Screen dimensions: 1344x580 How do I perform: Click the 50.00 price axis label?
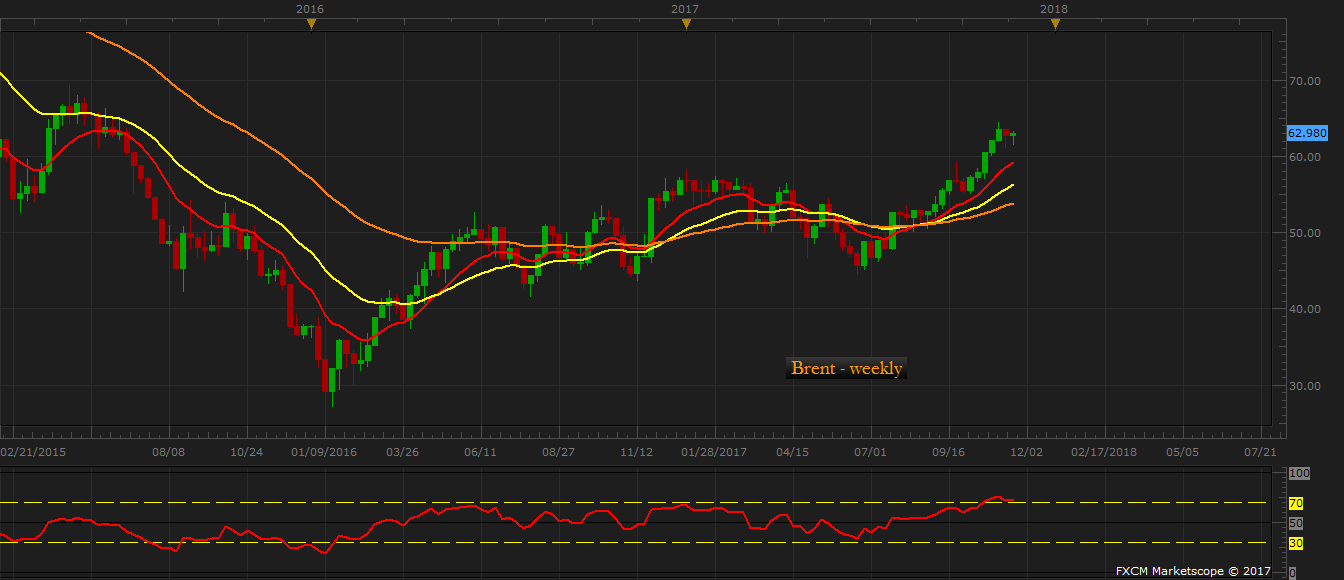(1303, 233)
